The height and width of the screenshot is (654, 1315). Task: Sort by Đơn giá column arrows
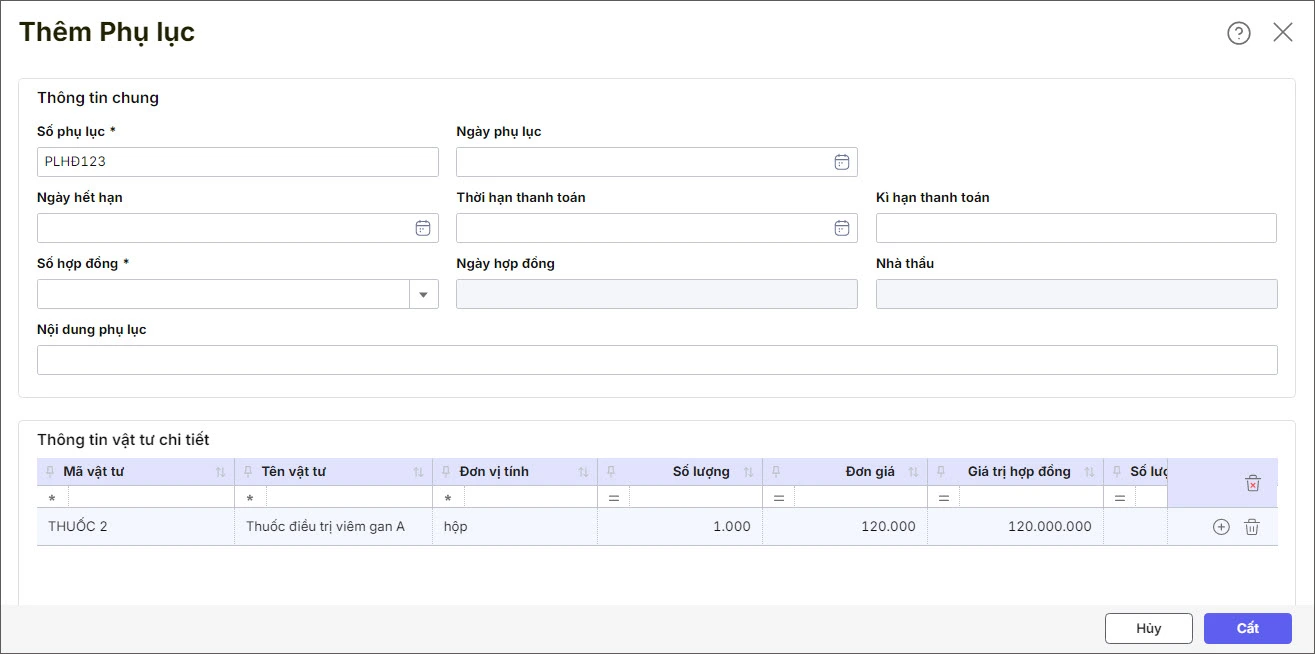(913, 472)
